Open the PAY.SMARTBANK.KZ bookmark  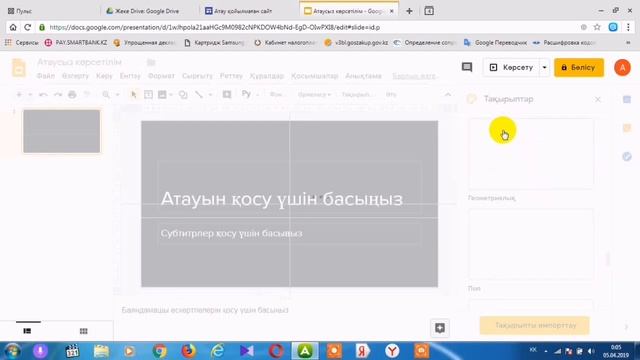click(x=76, y=42)
